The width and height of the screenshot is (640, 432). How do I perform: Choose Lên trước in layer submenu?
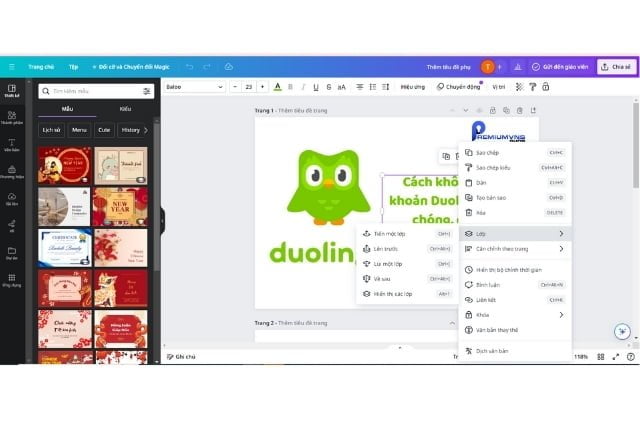click(407, 249)
